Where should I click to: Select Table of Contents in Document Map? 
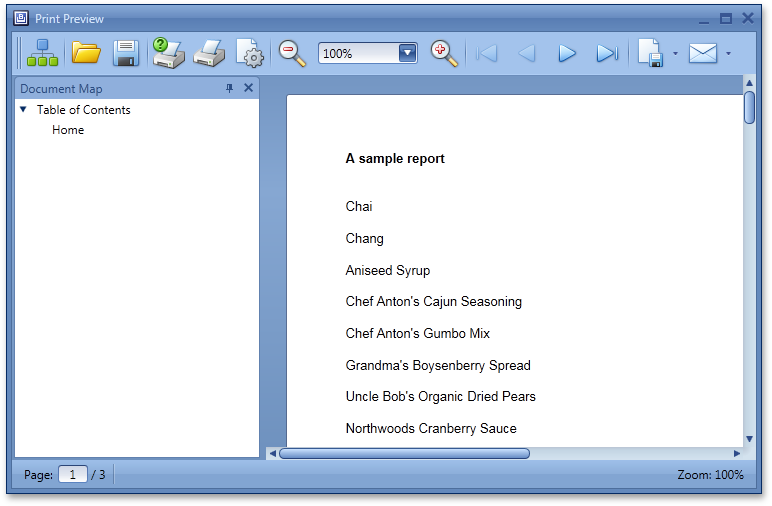click(x=83, y=110)
